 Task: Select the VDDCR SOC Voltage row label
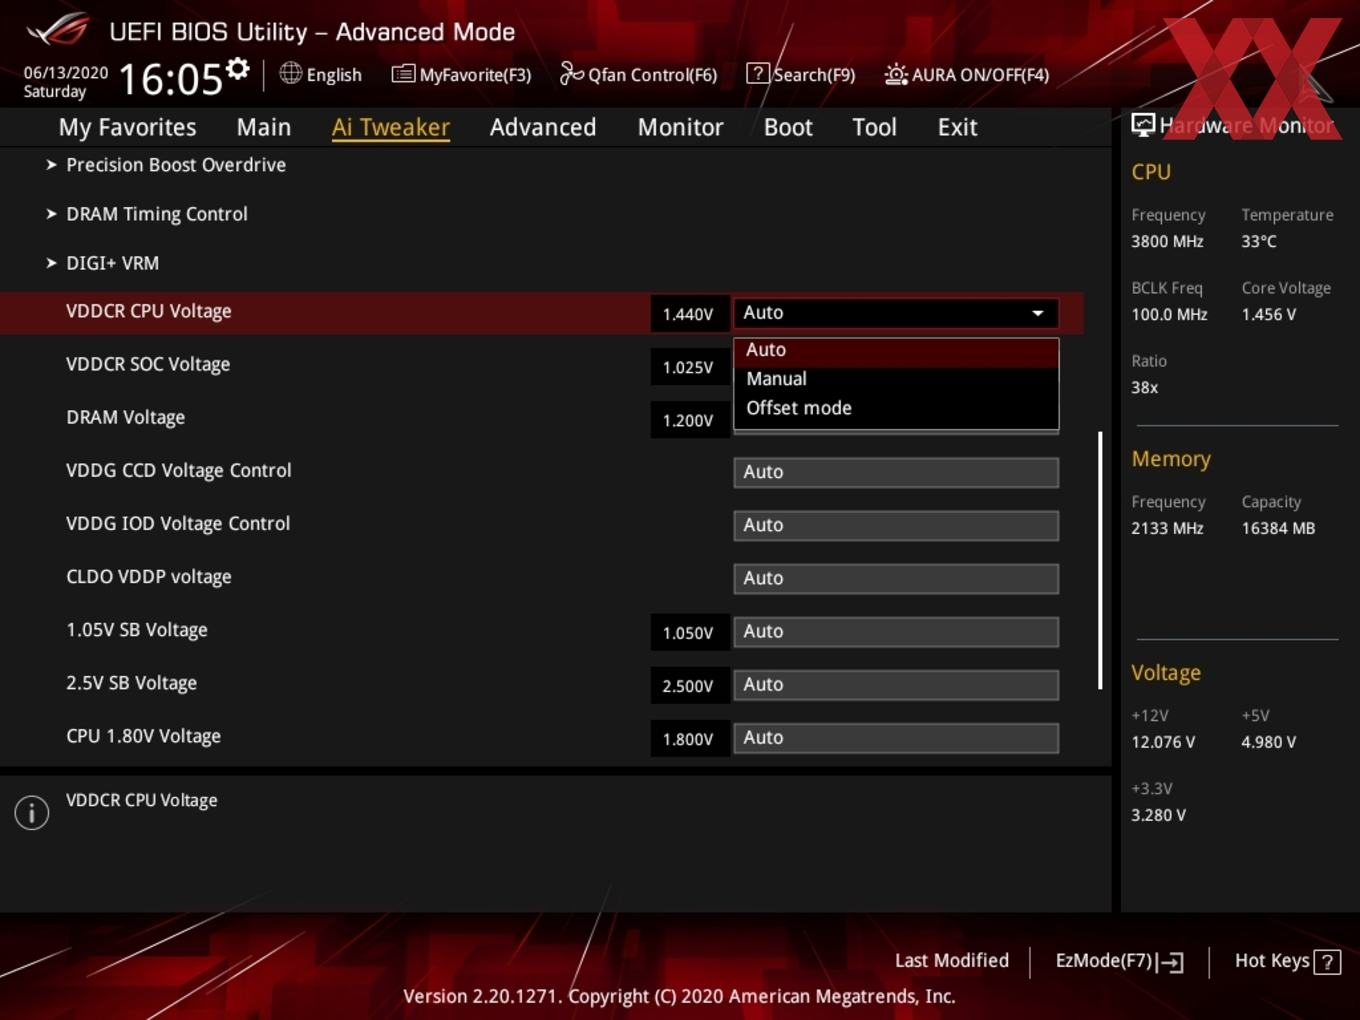point(148,364)
